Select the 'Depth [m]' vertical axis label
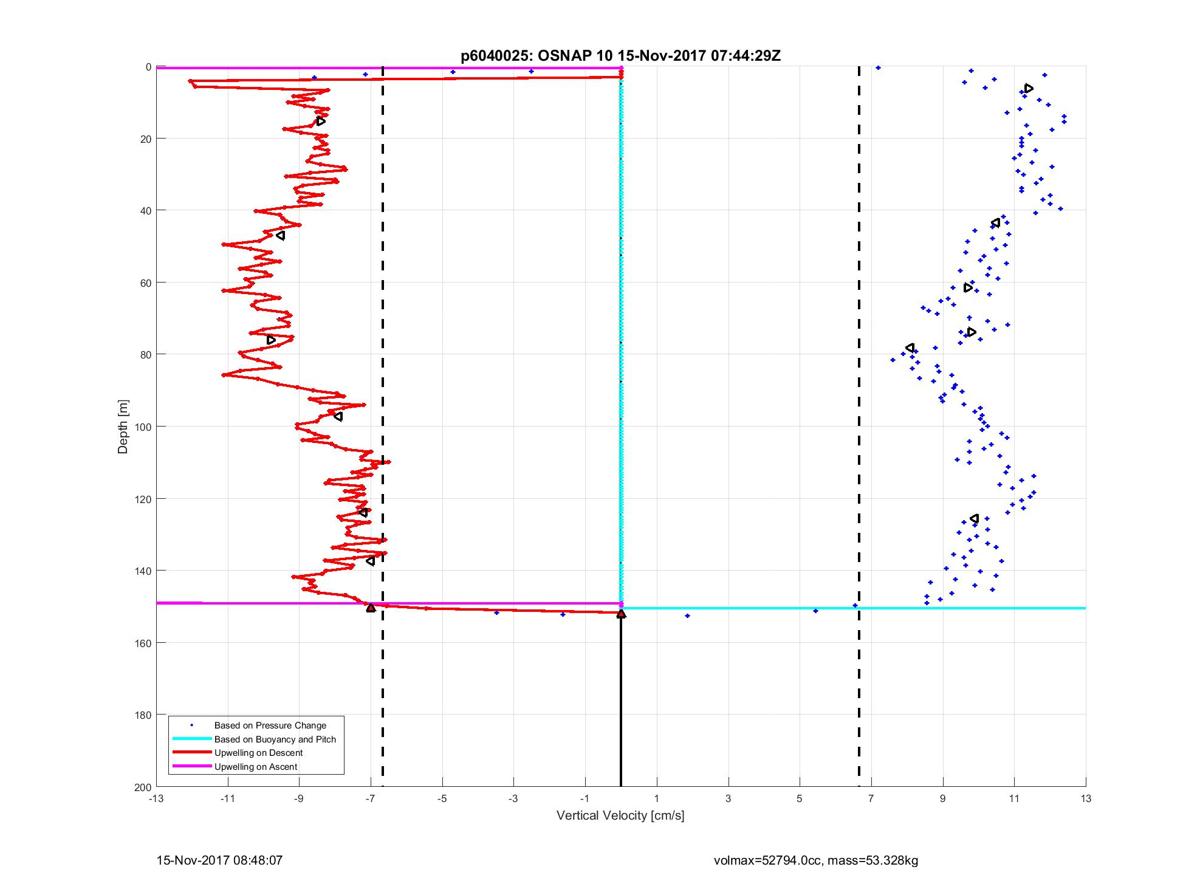 (x=124, y=427)
